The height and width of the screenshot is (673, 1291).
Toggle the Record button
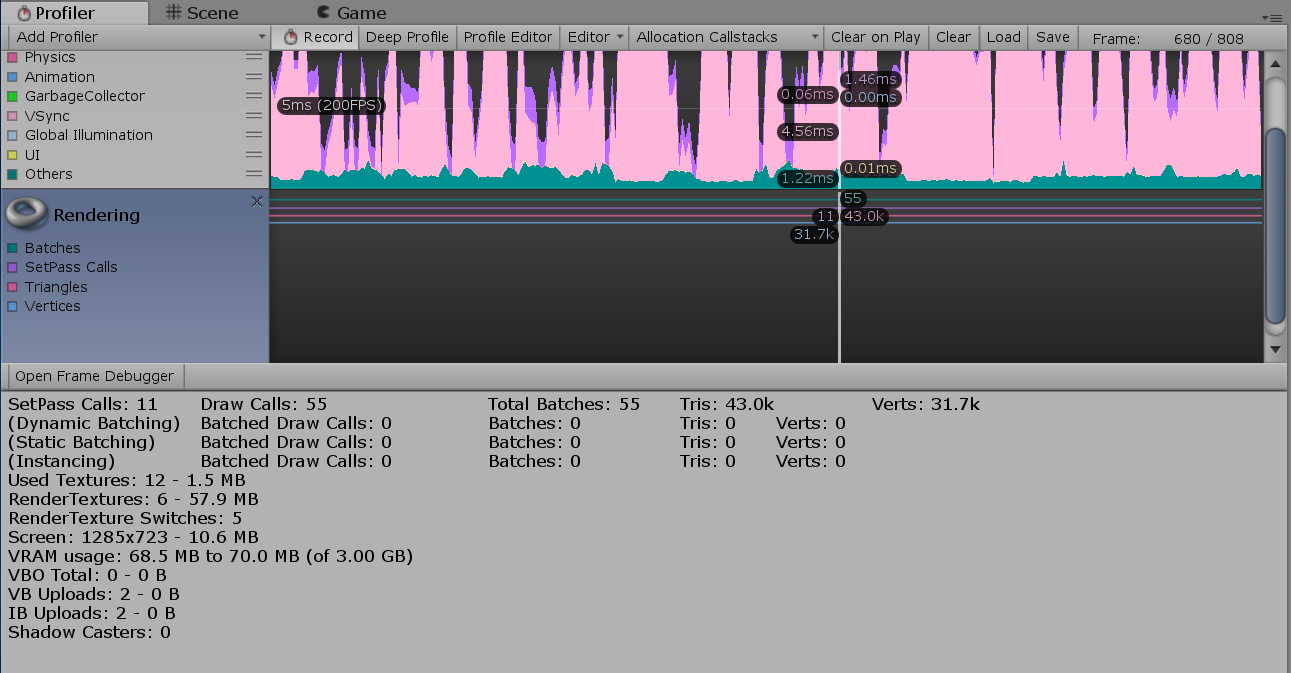318,37
